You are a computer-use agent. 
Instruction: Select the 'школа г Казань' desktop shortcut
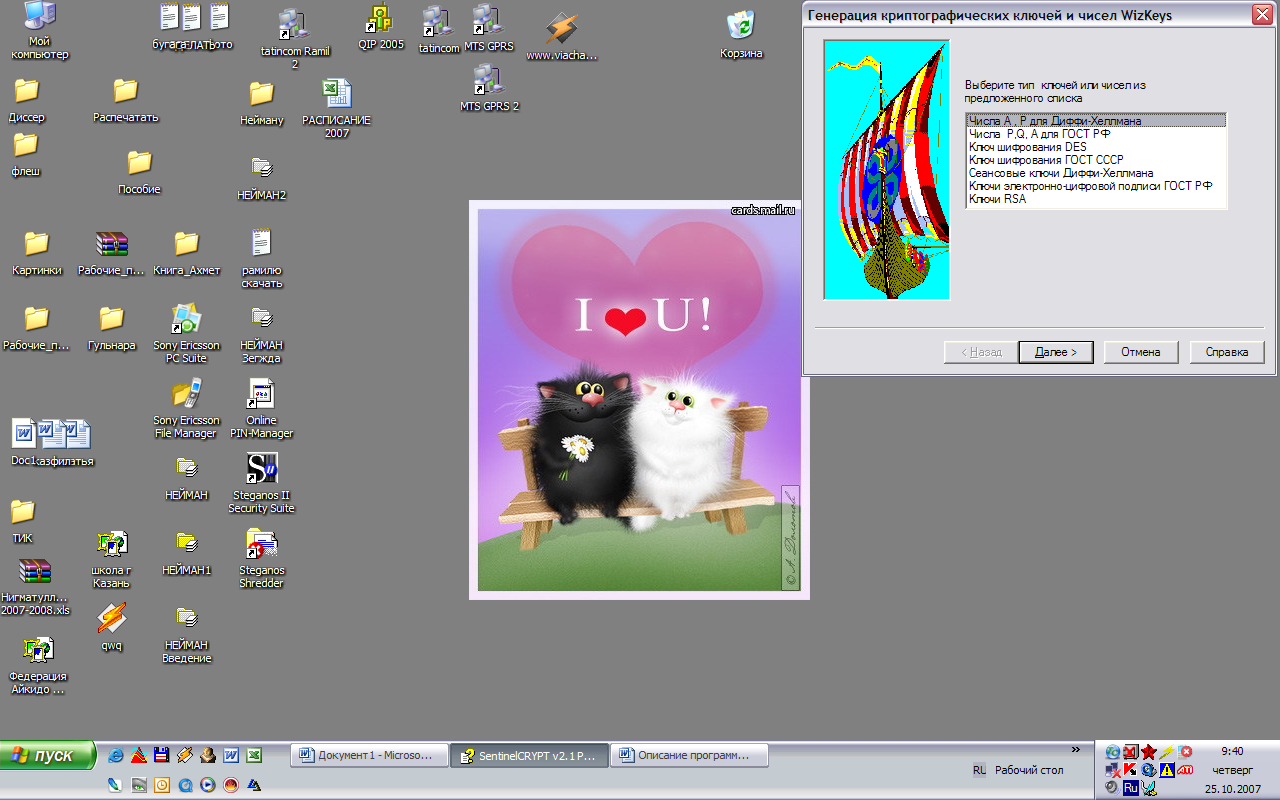coord(111,559)
